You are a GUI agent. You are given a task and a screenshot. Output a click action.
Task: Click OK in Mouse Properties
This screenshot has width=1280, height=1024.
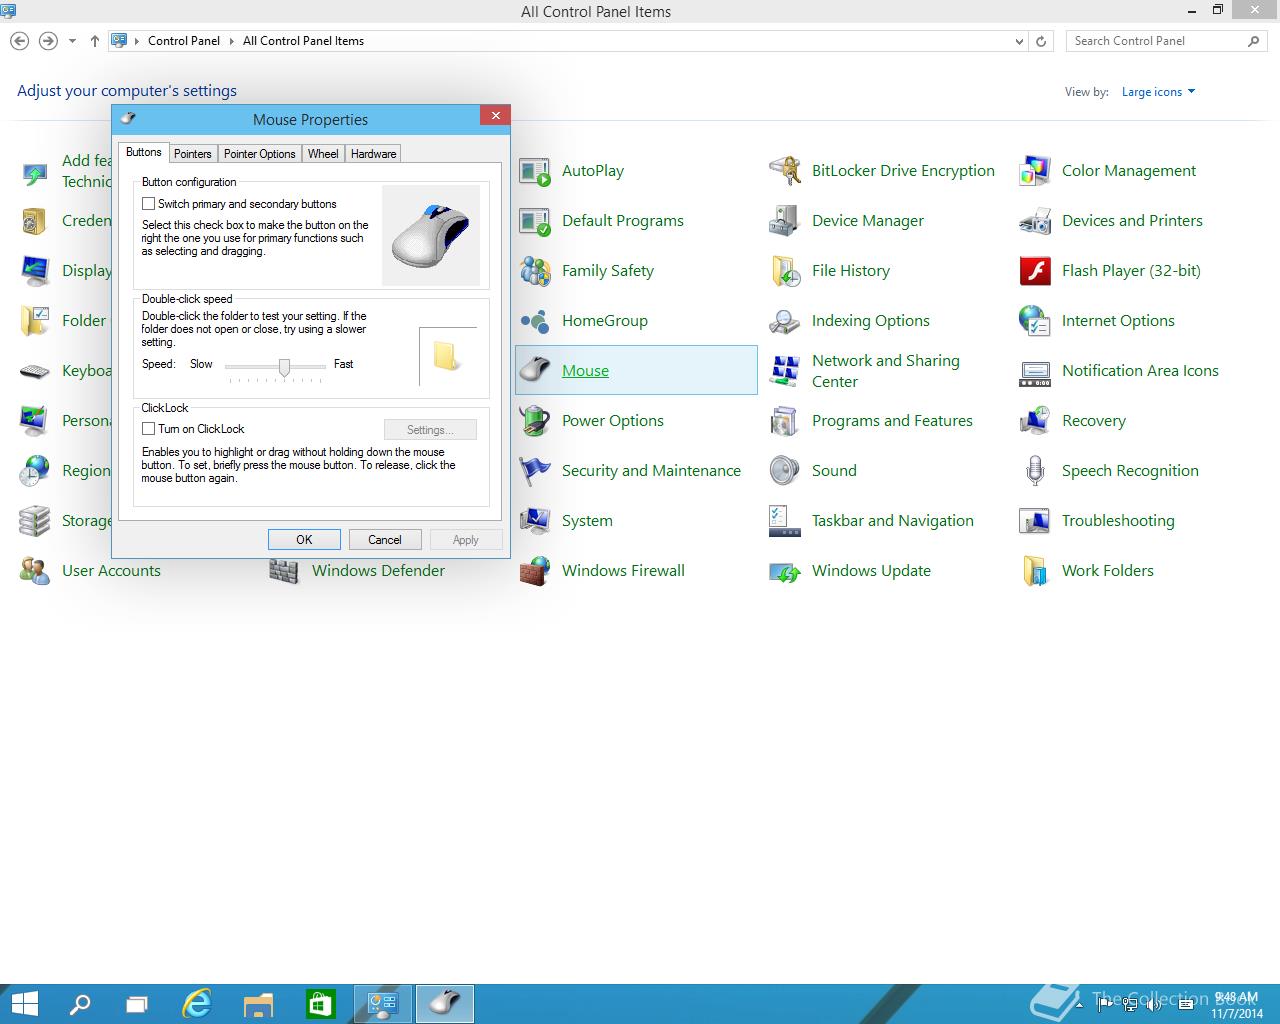pos(304,540)
